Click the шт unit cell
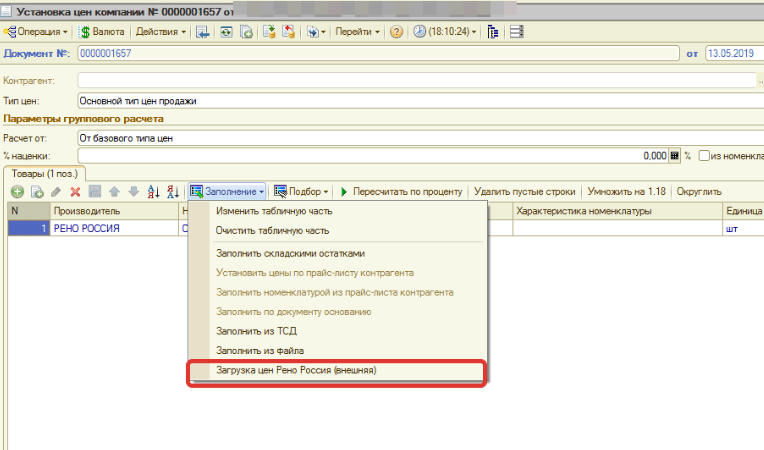This screenshot has height=450, width=764. click(x=743, y=228)
